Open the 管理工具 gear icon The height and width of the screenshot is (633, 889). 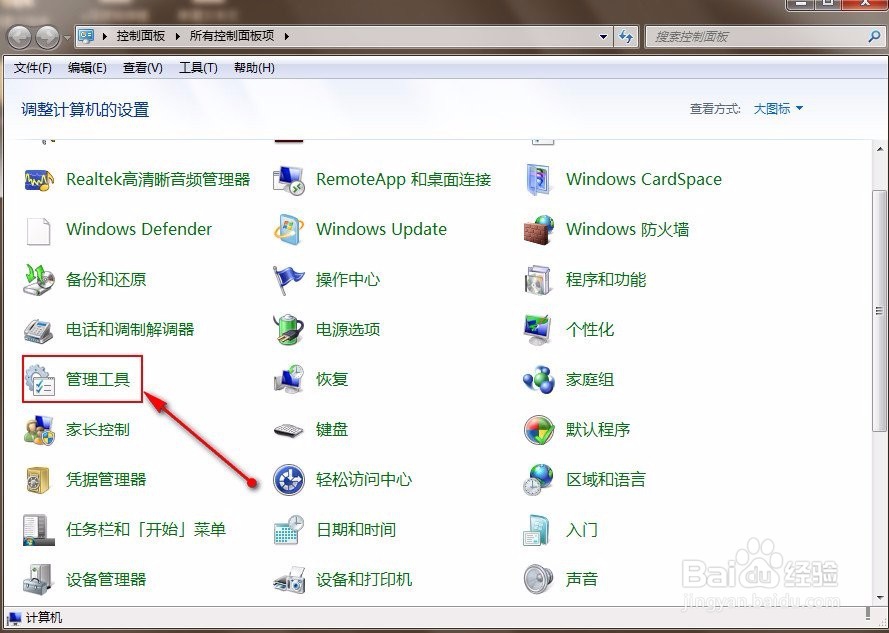40,380
